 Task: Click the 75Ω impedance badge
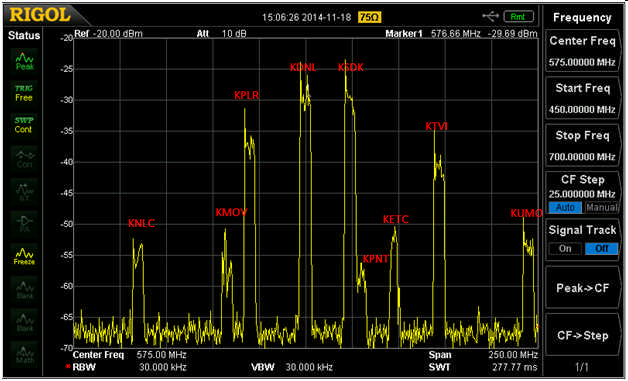(x=370, y=17)
